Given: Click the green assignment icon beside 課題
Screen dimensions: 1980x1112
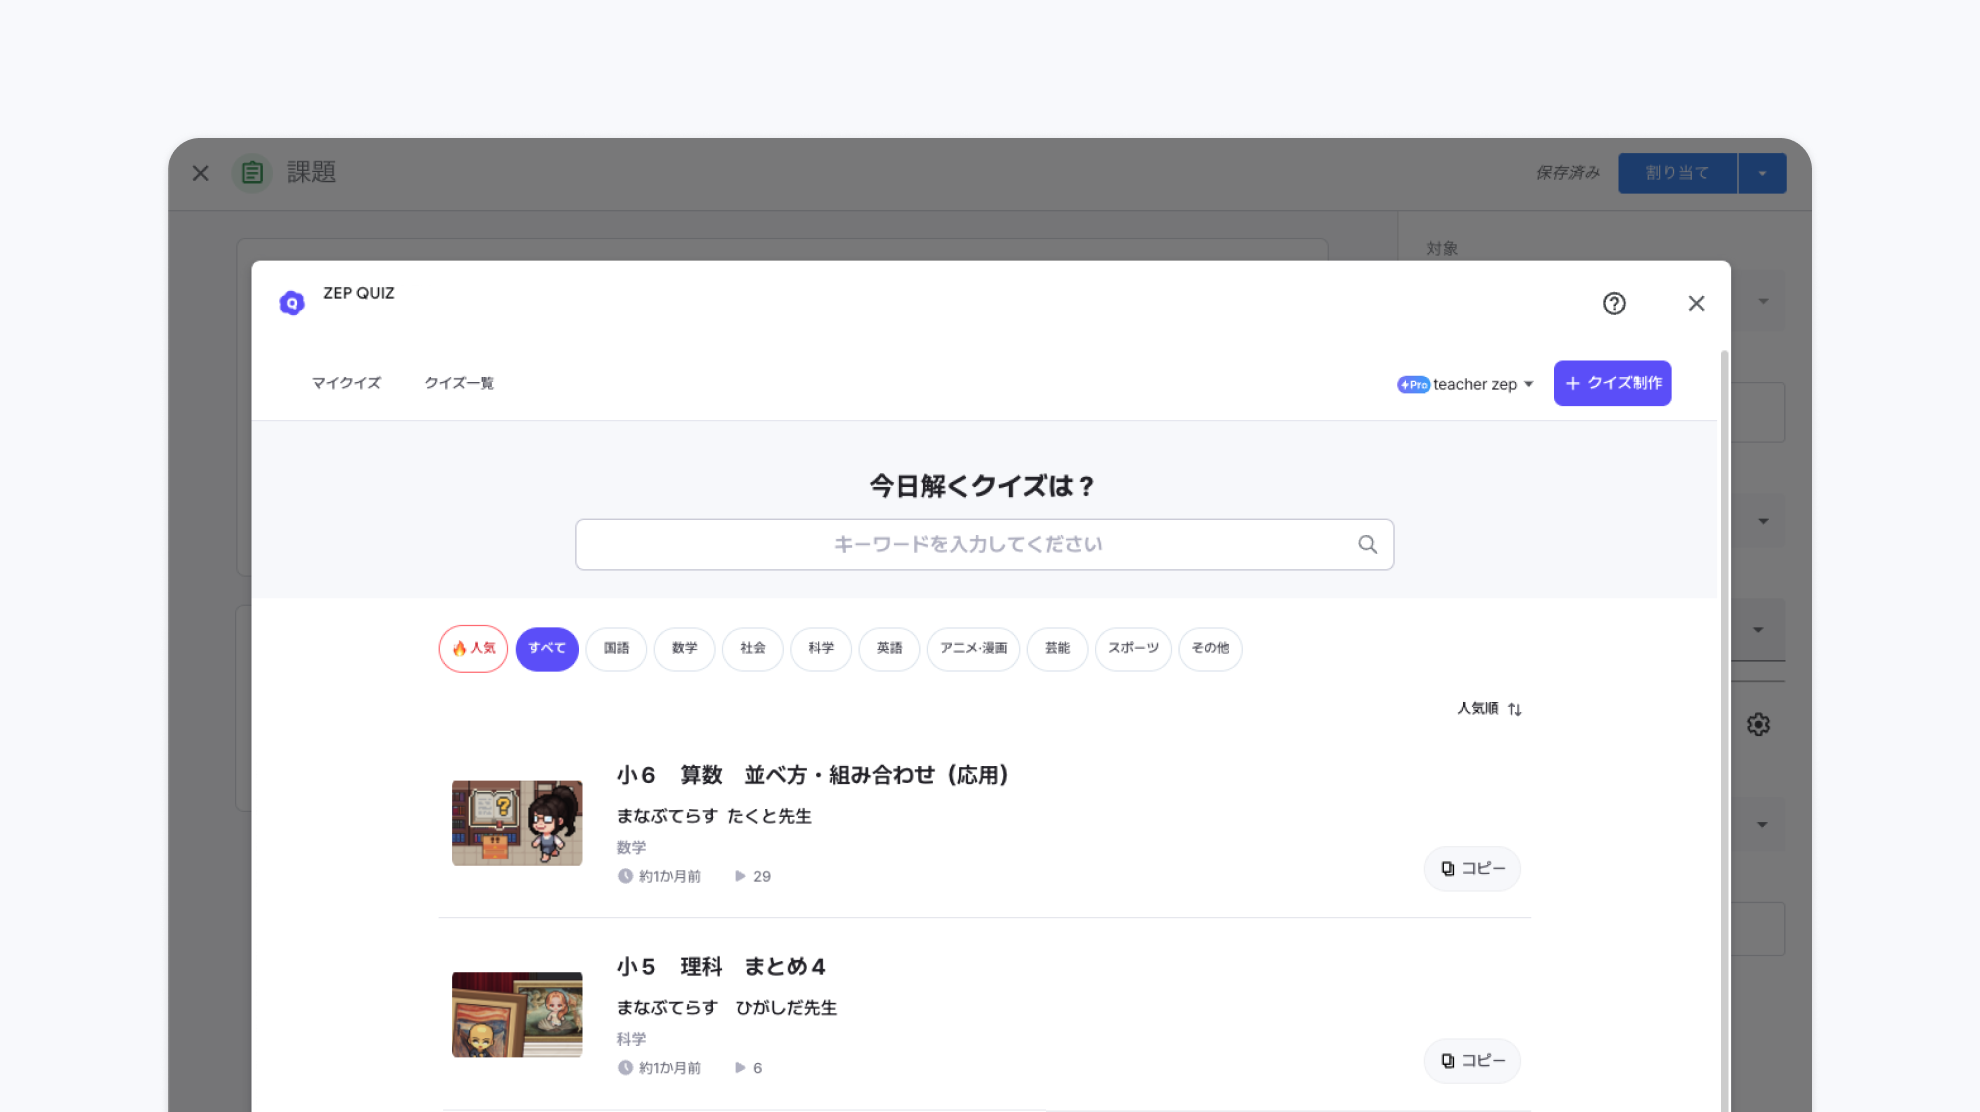Looking at the screenshot, I should pyautogui.click(x=252, y=172).
